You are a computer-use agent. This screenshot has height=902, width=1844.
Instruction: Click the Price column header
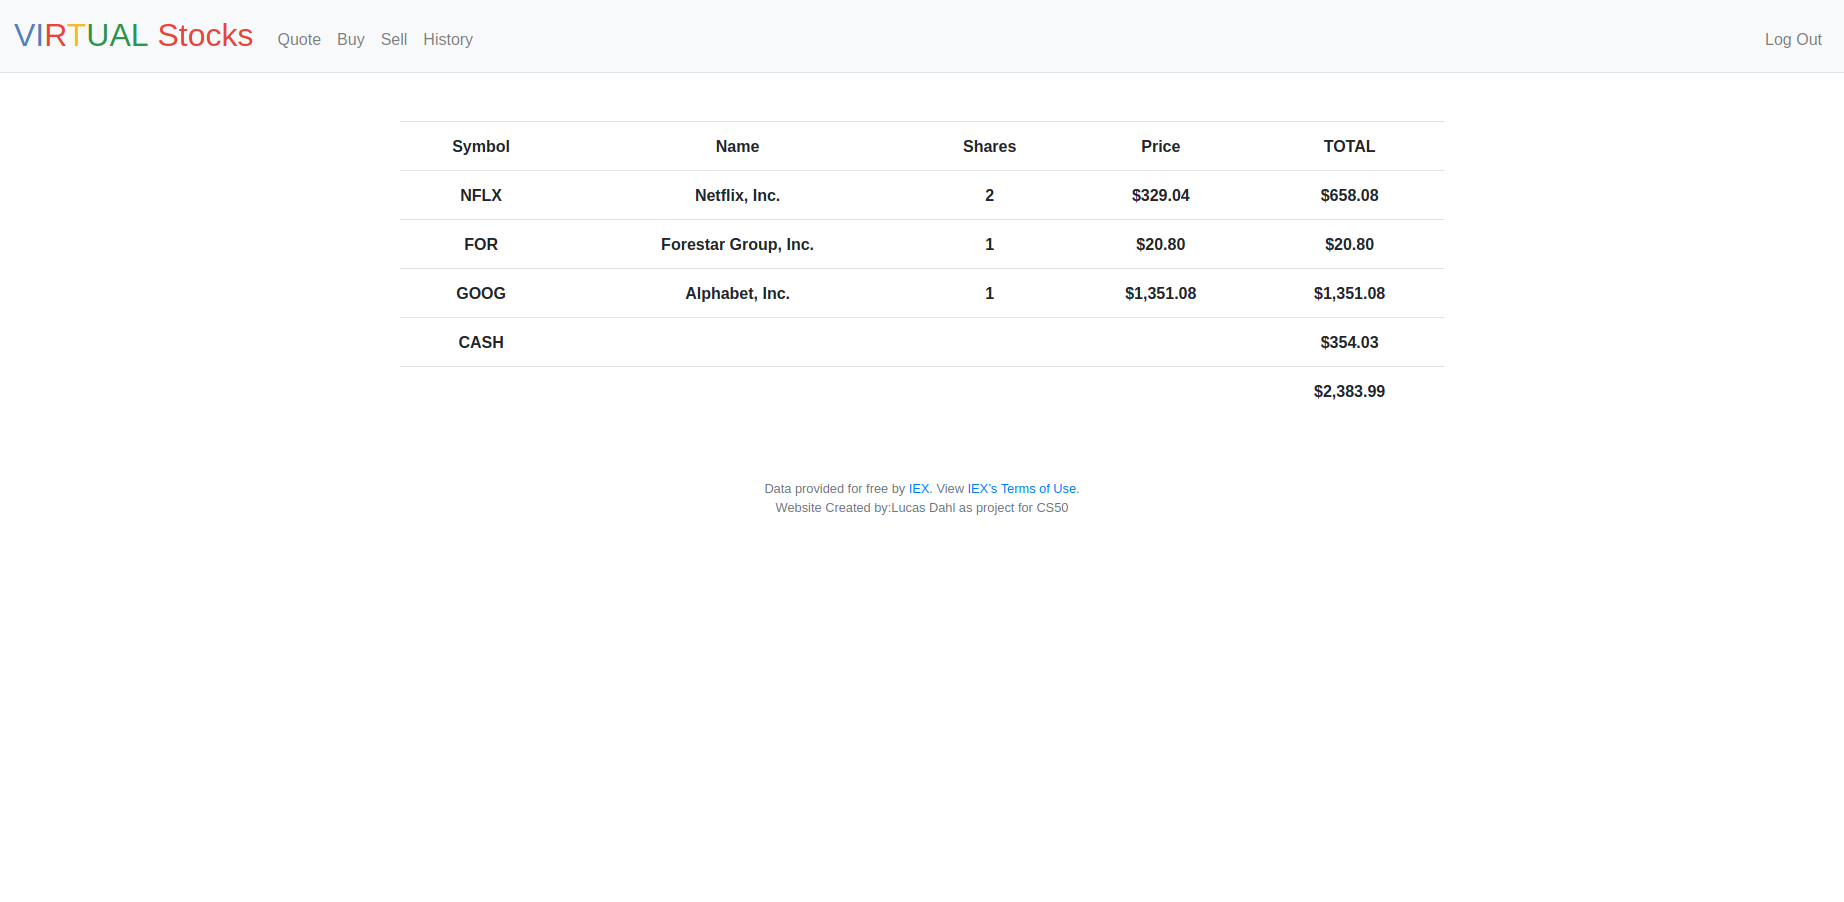point(1160,146)
